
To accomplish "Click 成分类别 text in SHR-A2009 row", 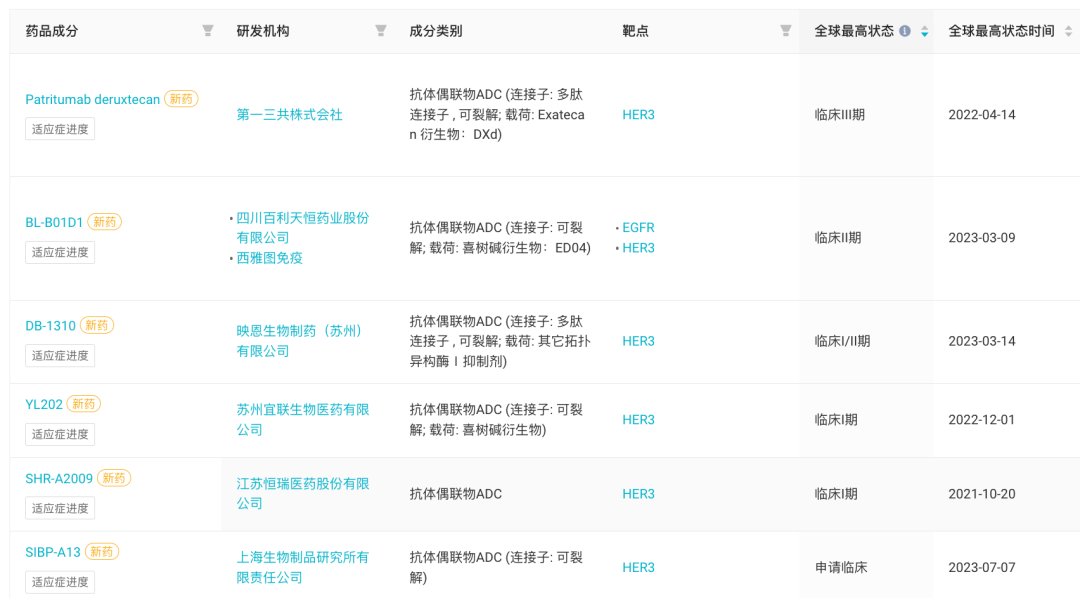I will [x=455, y=494].
